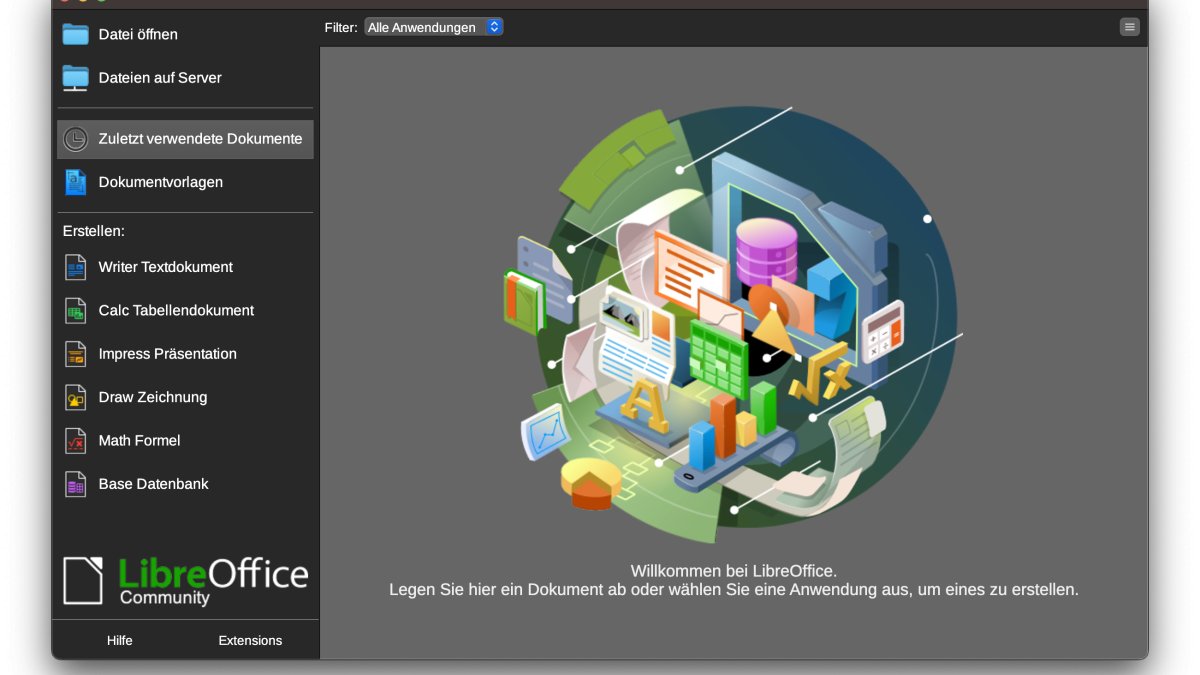Click the Dokumentvorlagen template icon
Viewport: 1200px width, 675px height.
(76, 182)
